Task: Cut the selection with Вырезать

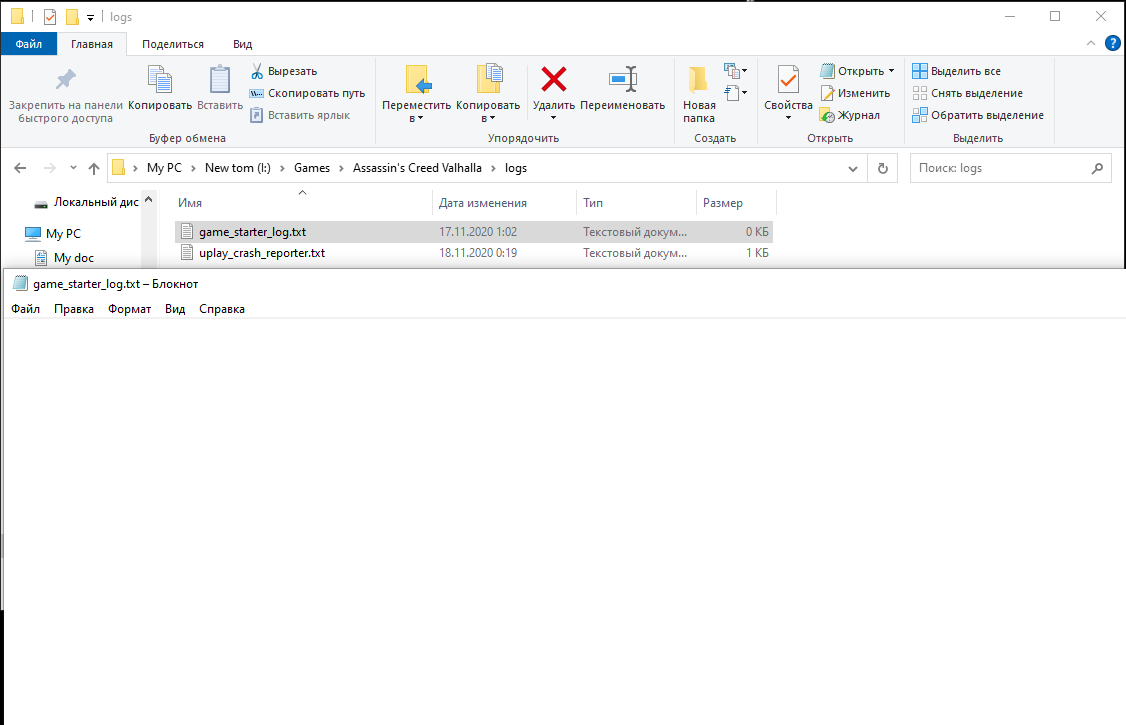Action: click(x=284, y=71)
